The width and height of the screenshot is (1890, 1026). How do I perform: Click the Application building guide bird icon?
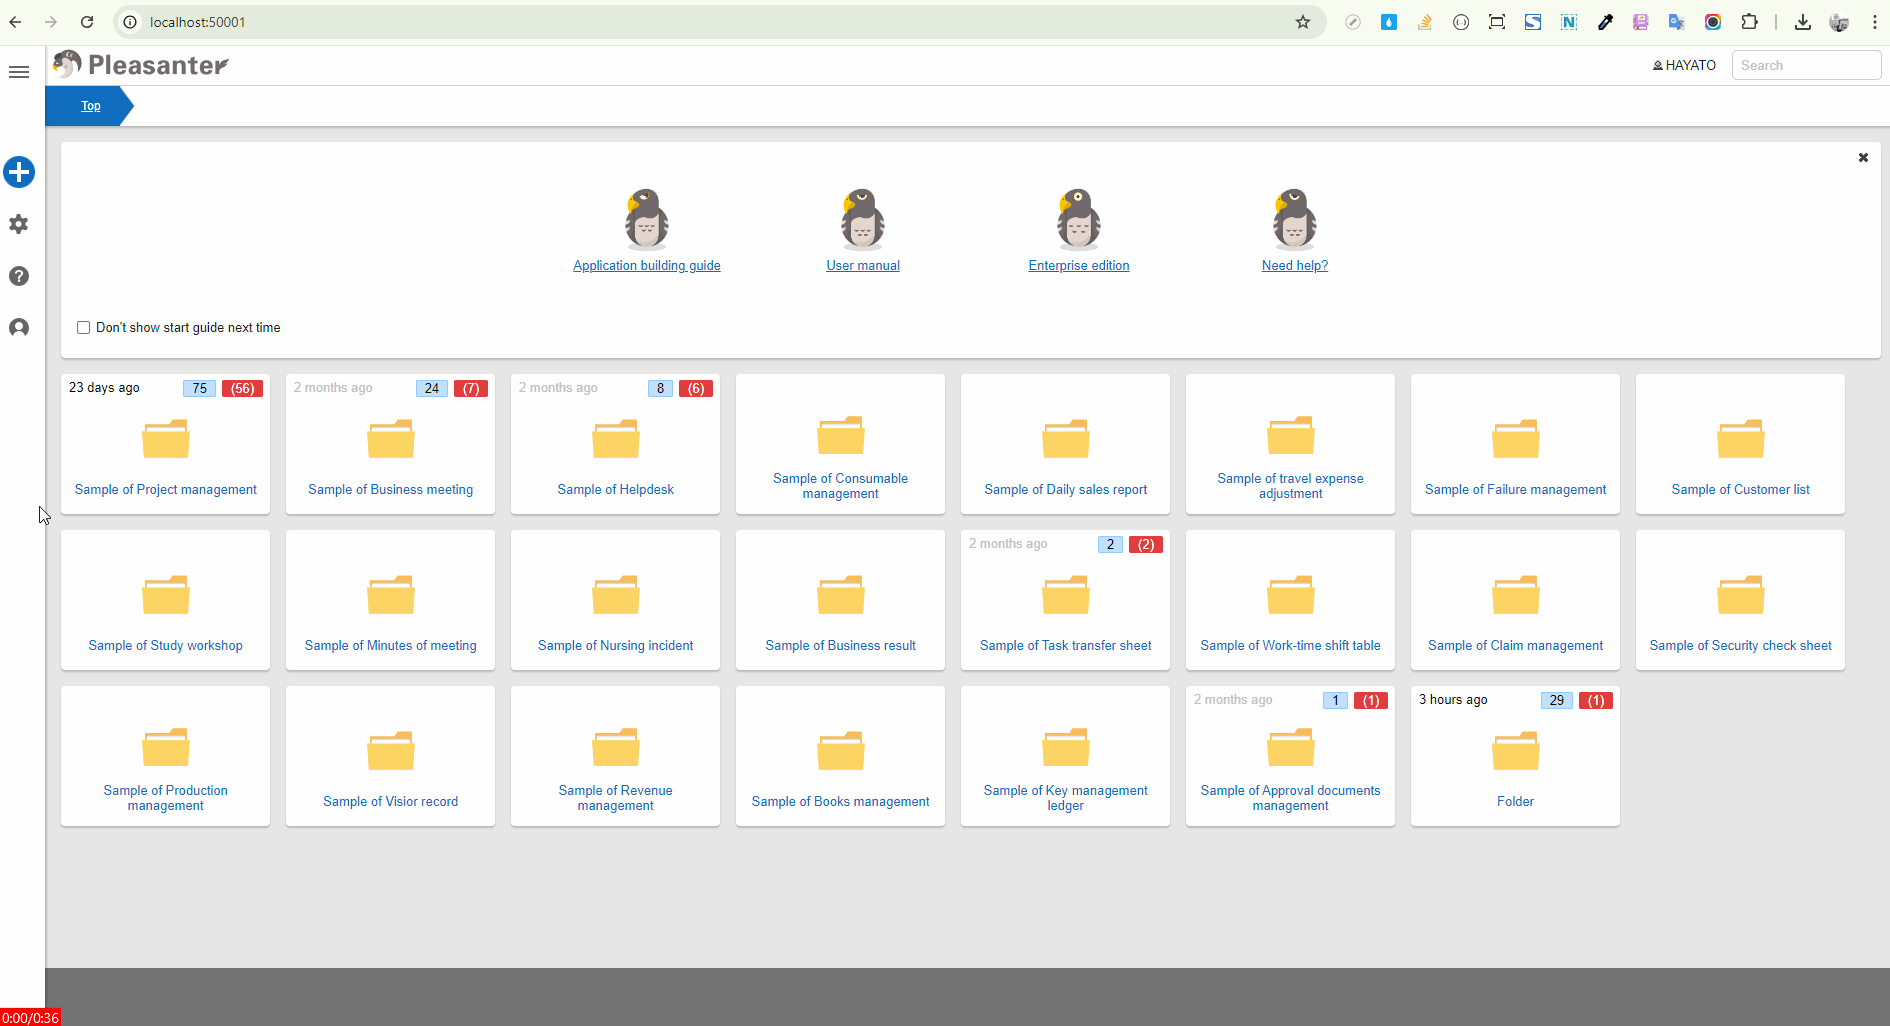point(647,219)
